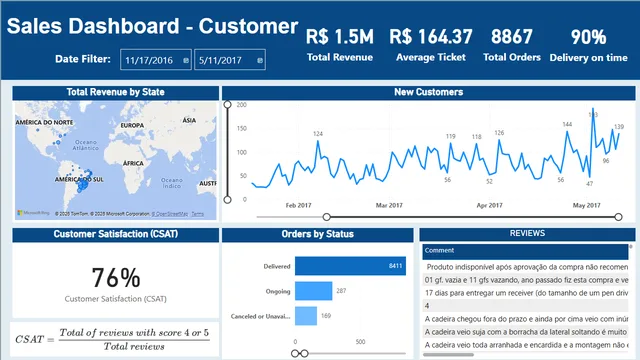Select the review 'A cadeira chegou fora do prazo'

(x=525, y=319)
